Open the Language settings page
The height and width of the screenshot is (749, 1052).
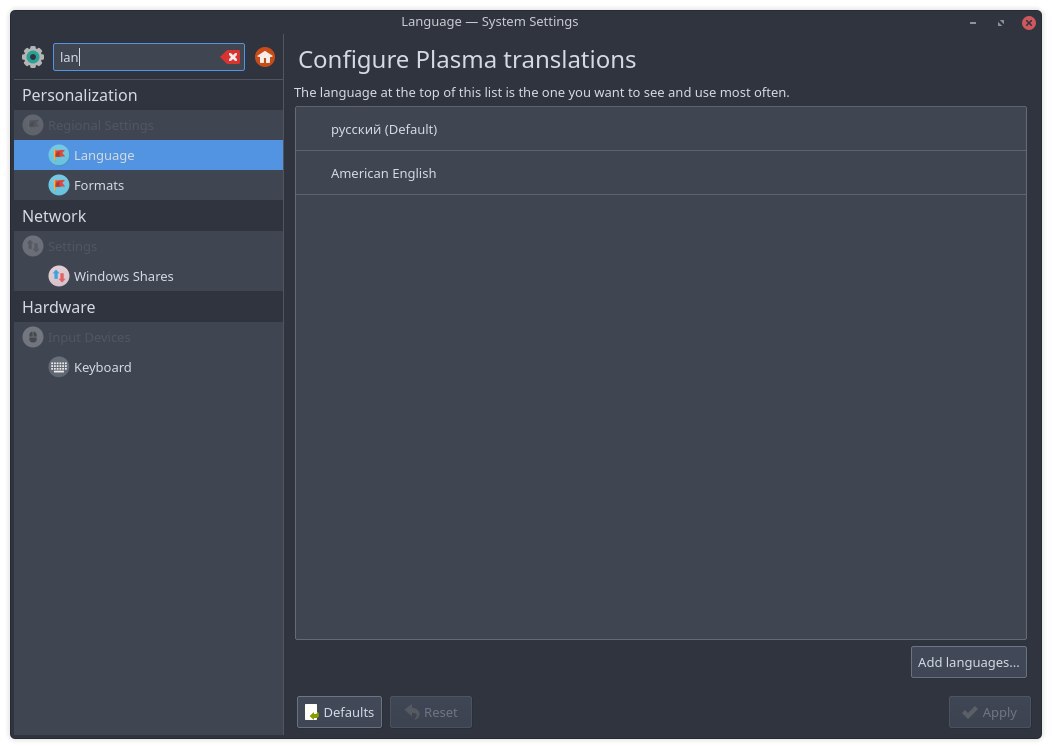[148, 155]
